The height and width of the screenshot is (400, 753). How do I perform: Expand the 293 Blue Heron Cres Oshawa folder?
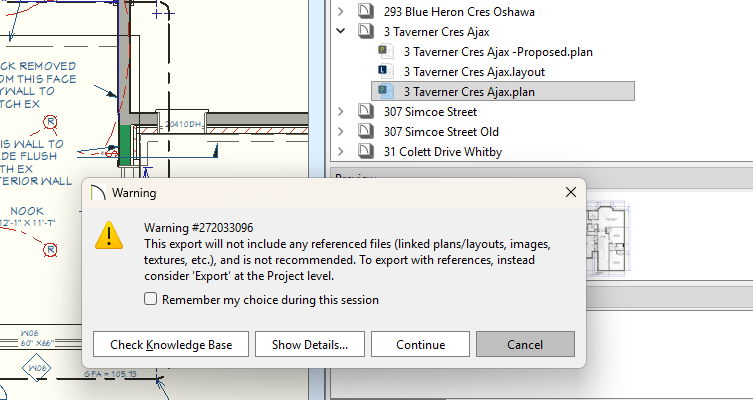pyautogui.click(x=342, y=12)
